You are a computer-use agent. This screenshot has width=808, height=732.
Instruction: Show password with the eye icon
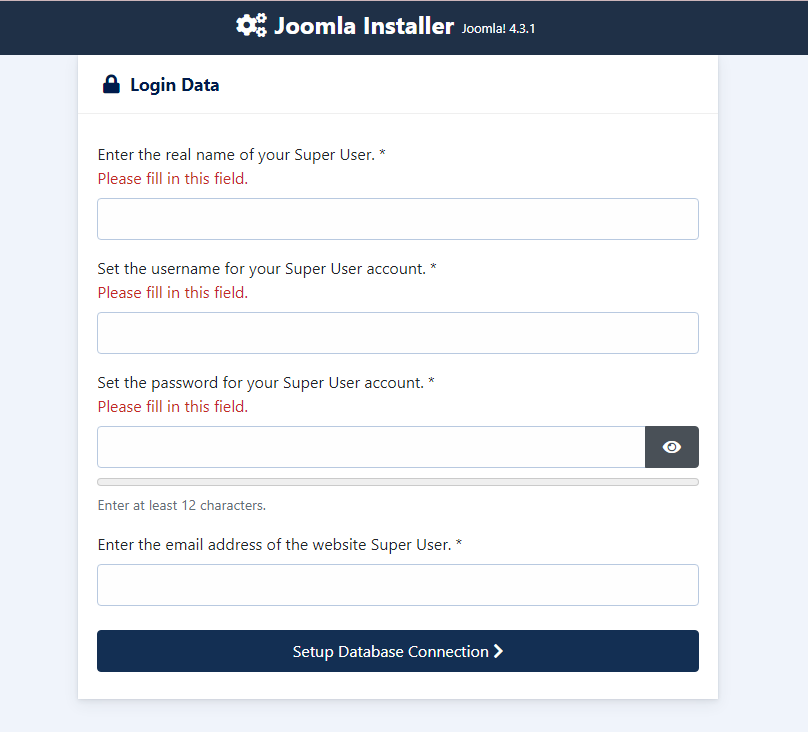coord(672,447)
